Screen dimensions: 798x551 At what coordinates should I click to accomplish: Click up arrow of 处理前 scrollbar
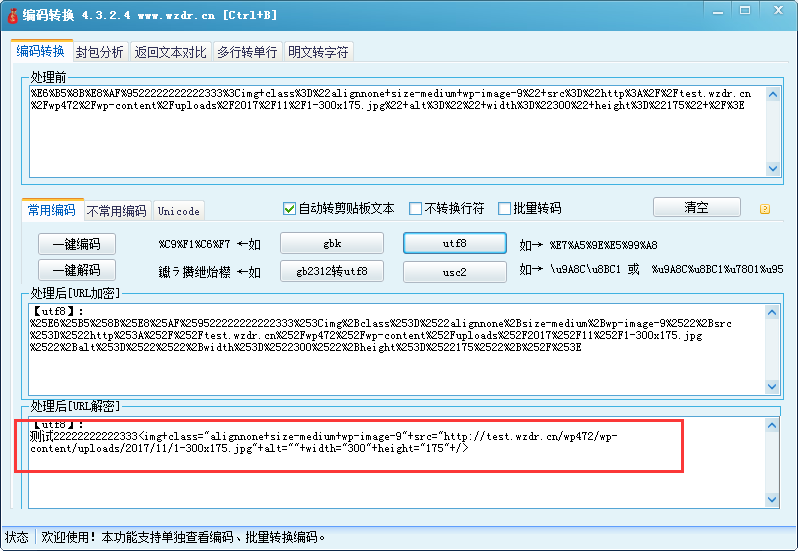773,94
